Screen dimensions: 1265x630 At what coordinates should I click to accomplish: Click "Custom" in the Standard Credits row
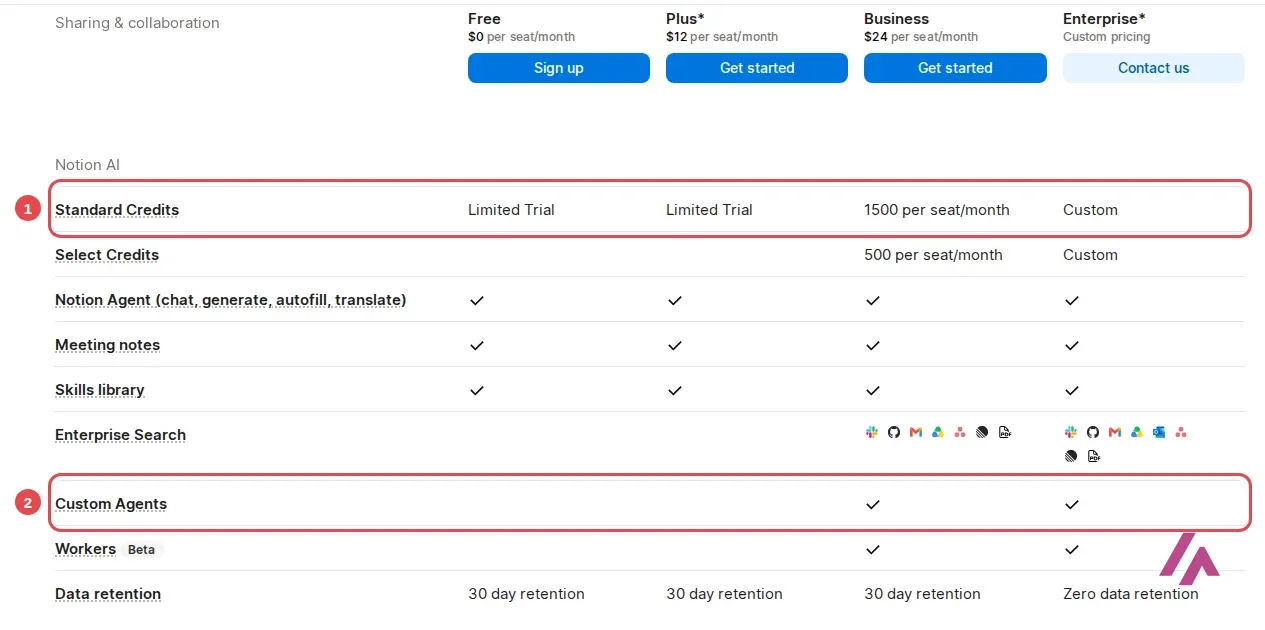[1090, 210]
